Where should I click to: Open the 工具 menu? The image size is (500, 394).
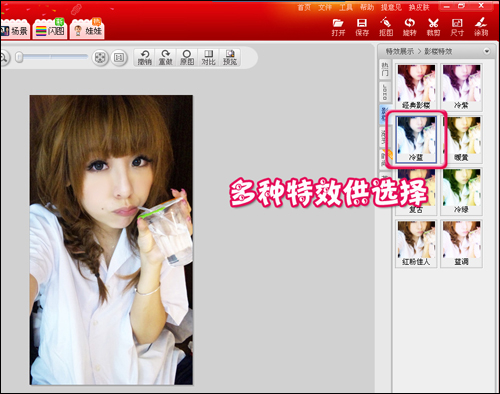(x=346, y=7)
